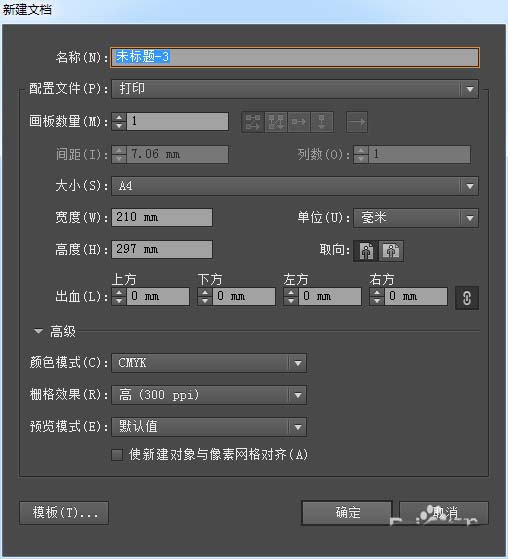Click the 模板 templates button

64,513
